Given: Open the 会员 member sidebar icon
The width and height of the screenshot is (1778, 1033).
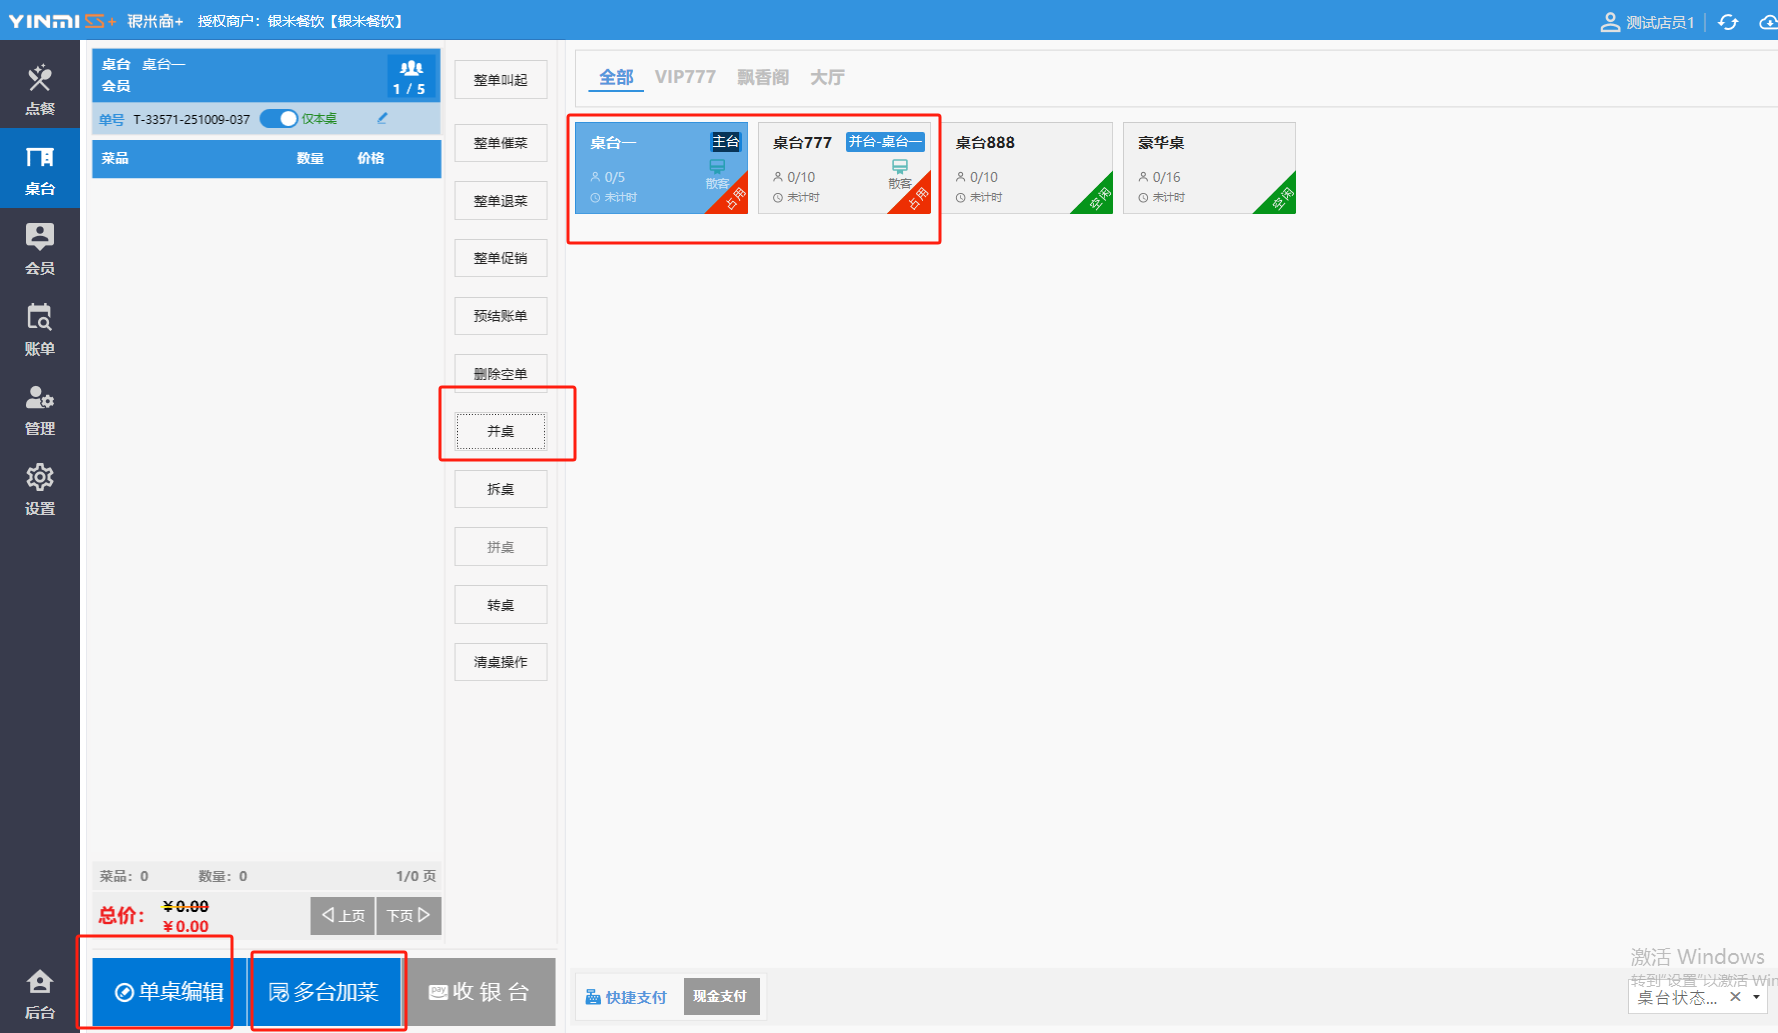Looking at the screenshot, I should click(40, 248).
